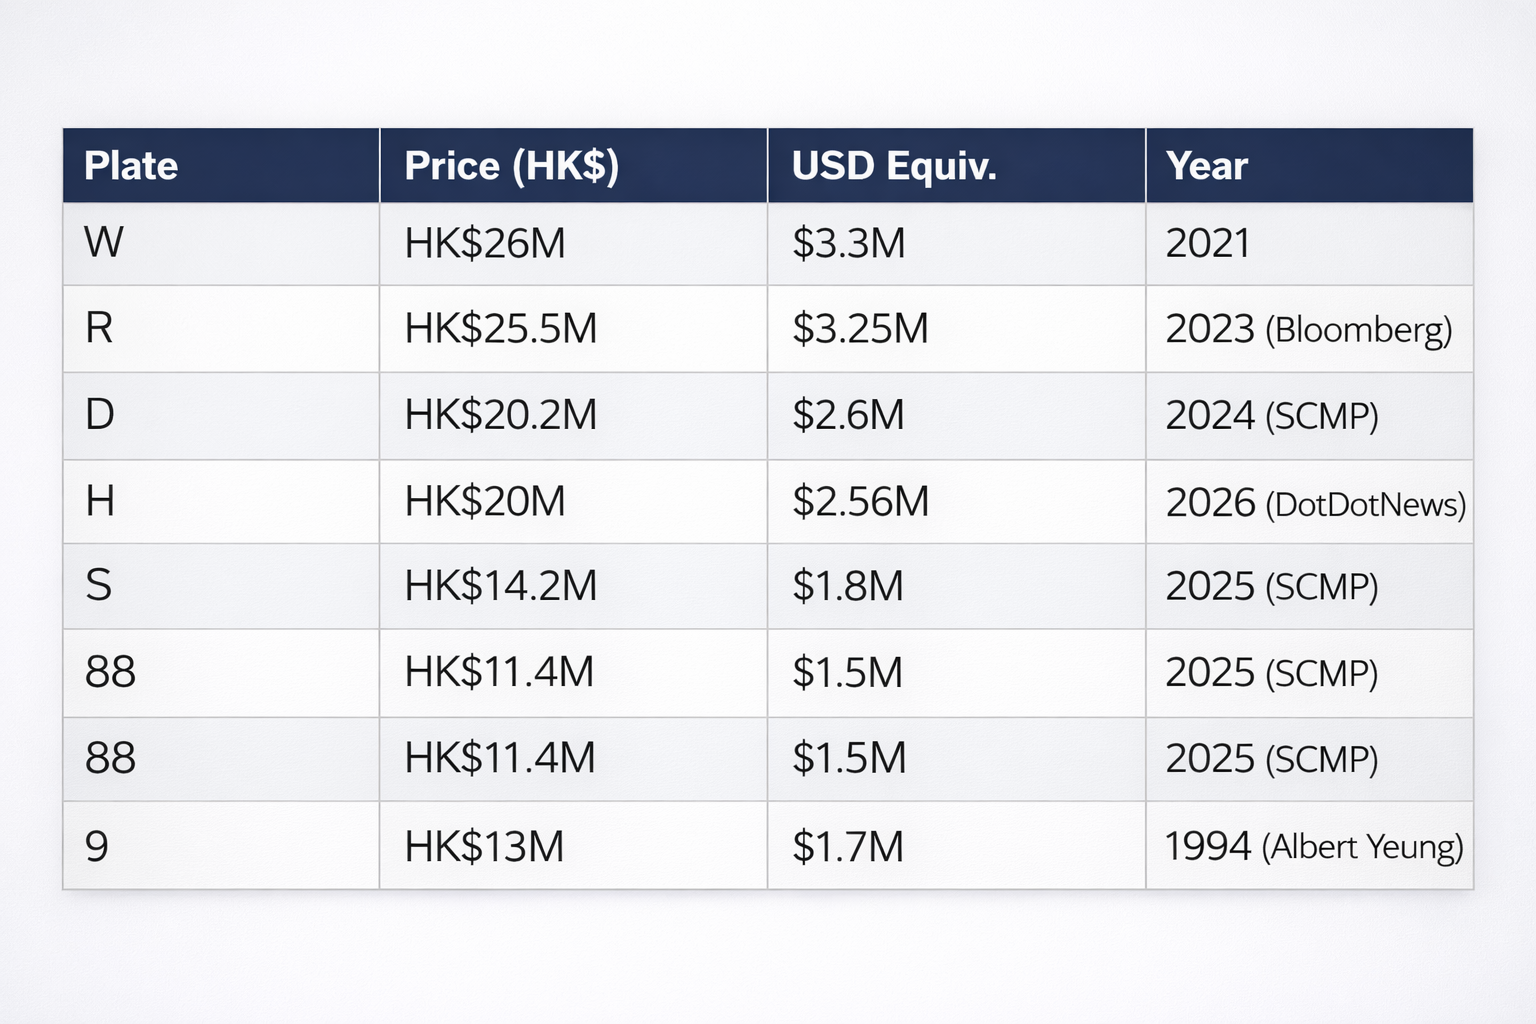
Task: Click the HK$26M price cell
Action: click(485, 243)
